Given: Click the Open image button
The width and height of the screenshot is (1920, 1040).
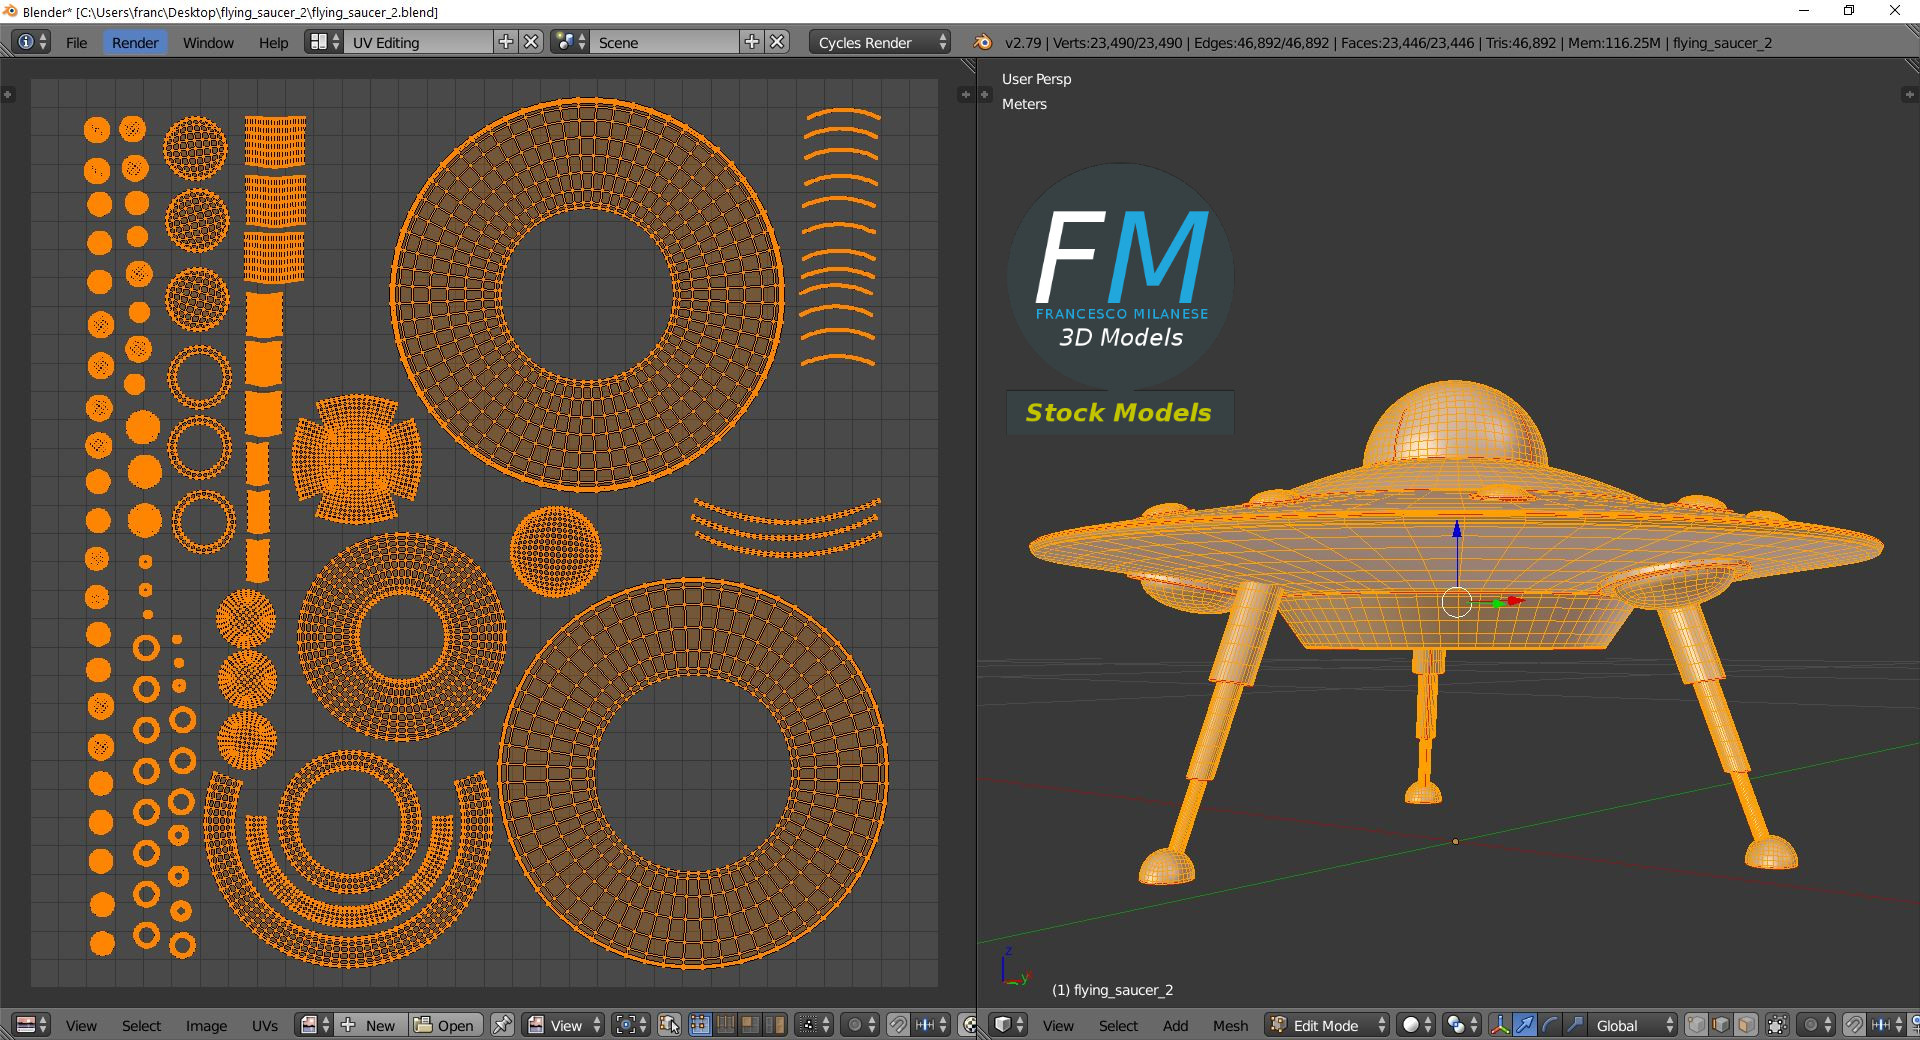Looking at the screenshot, I should (x=445, y=1025).
